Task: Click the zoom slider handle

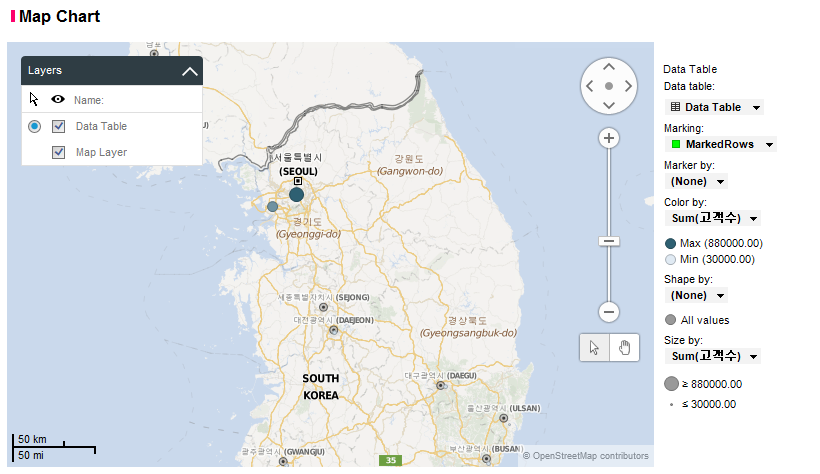Action: 609,241
